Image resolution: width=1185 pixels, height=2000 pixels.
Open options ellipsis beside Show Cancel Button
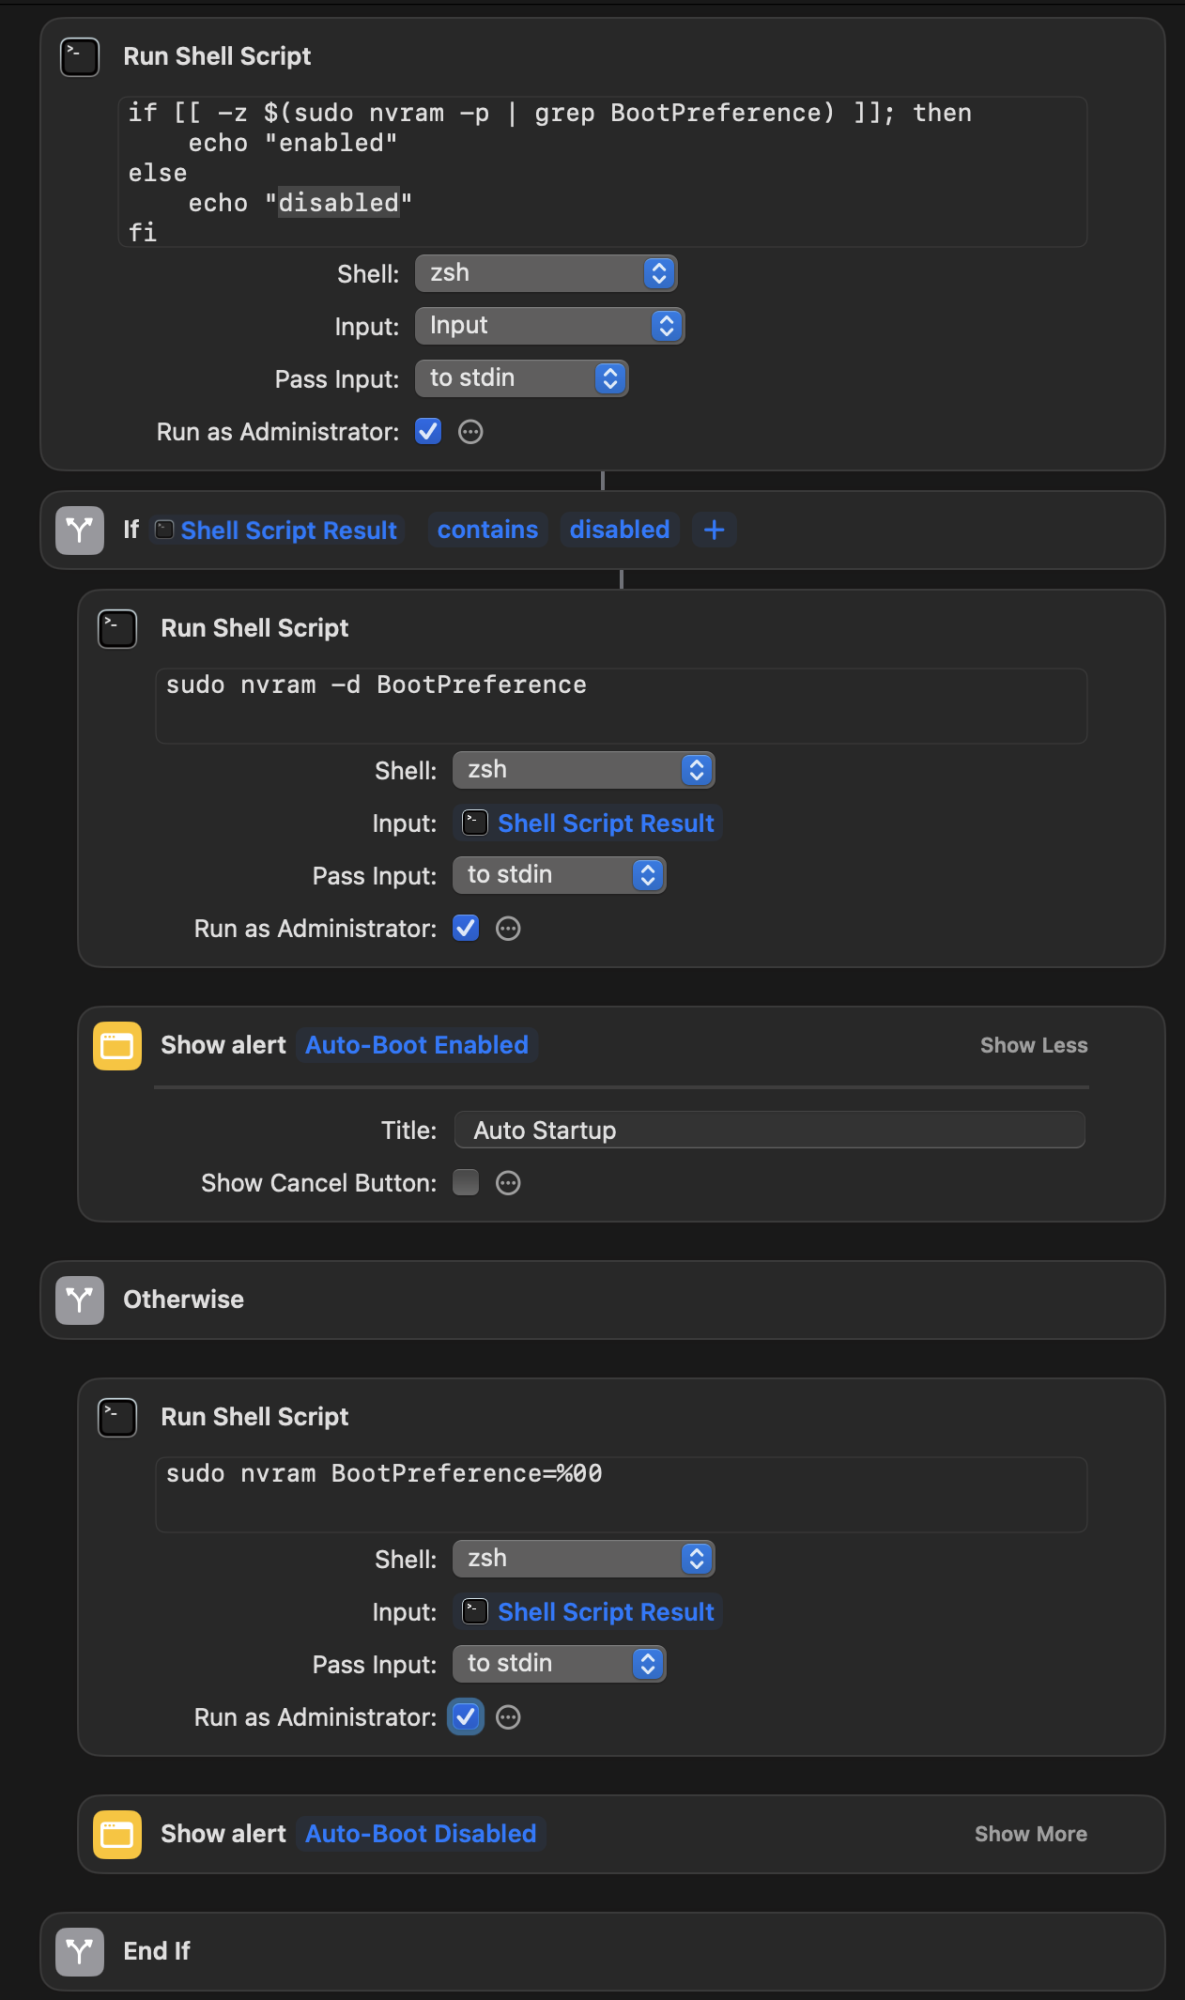click(508, 1184)
